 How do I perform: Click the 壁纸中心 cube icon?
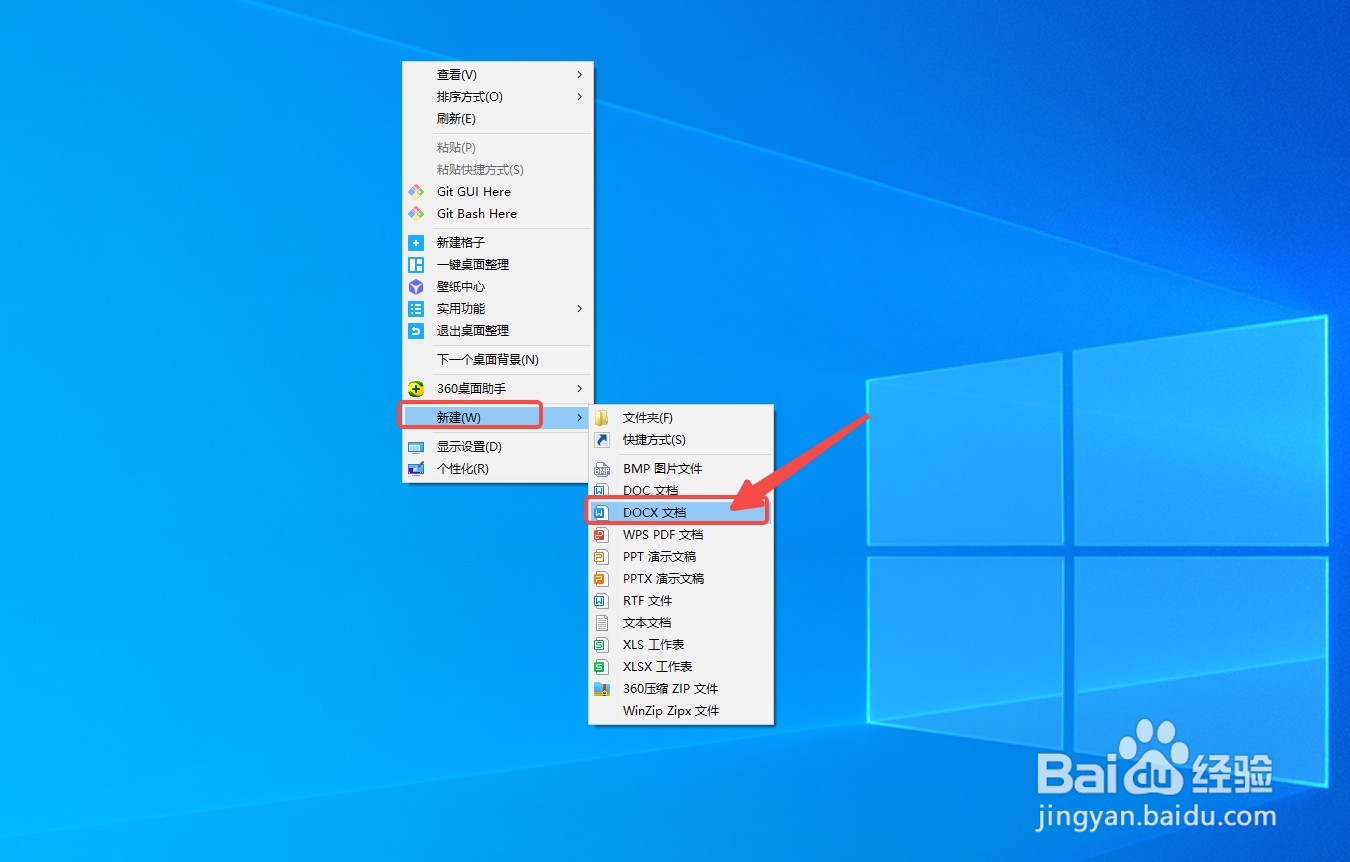416,287
